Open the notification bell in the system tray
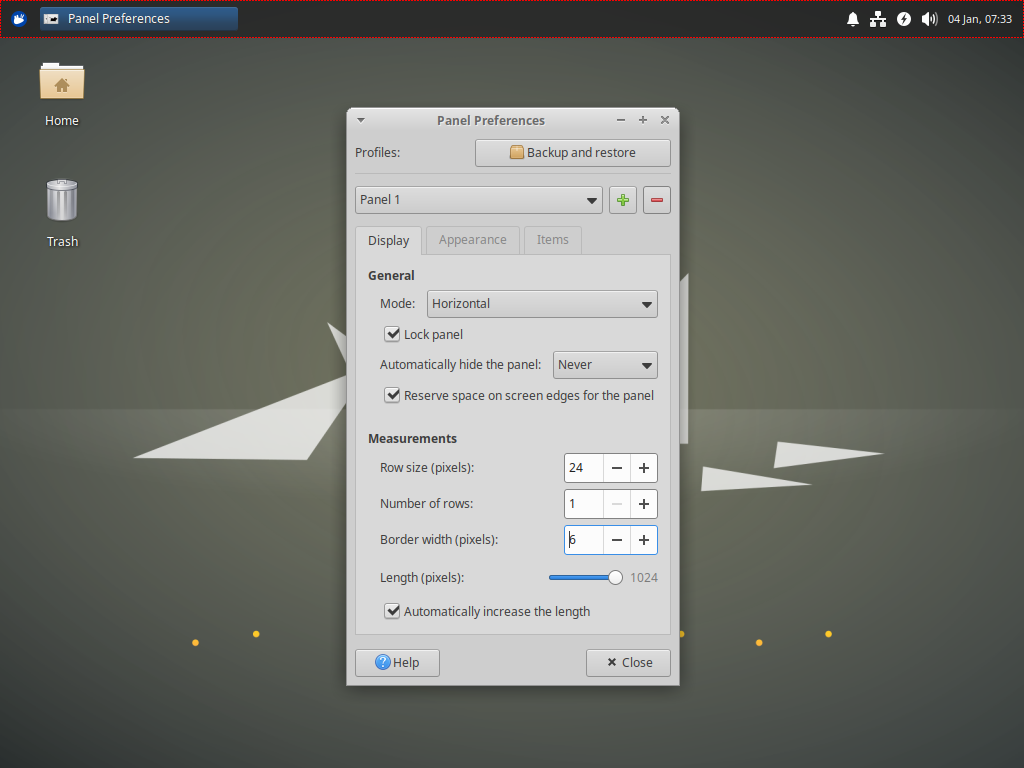Viewport: 1024px width, 768px height. click(853, 18)
